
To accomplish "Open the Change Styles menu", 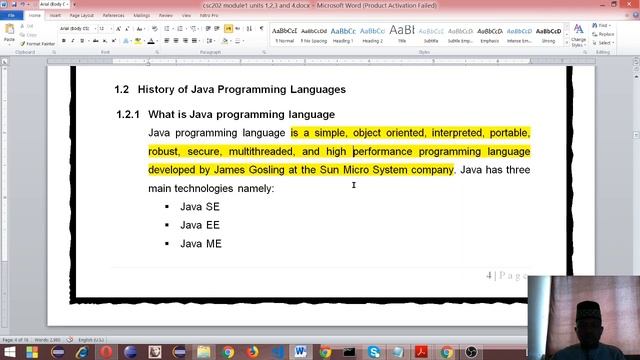I will [578, 35].
